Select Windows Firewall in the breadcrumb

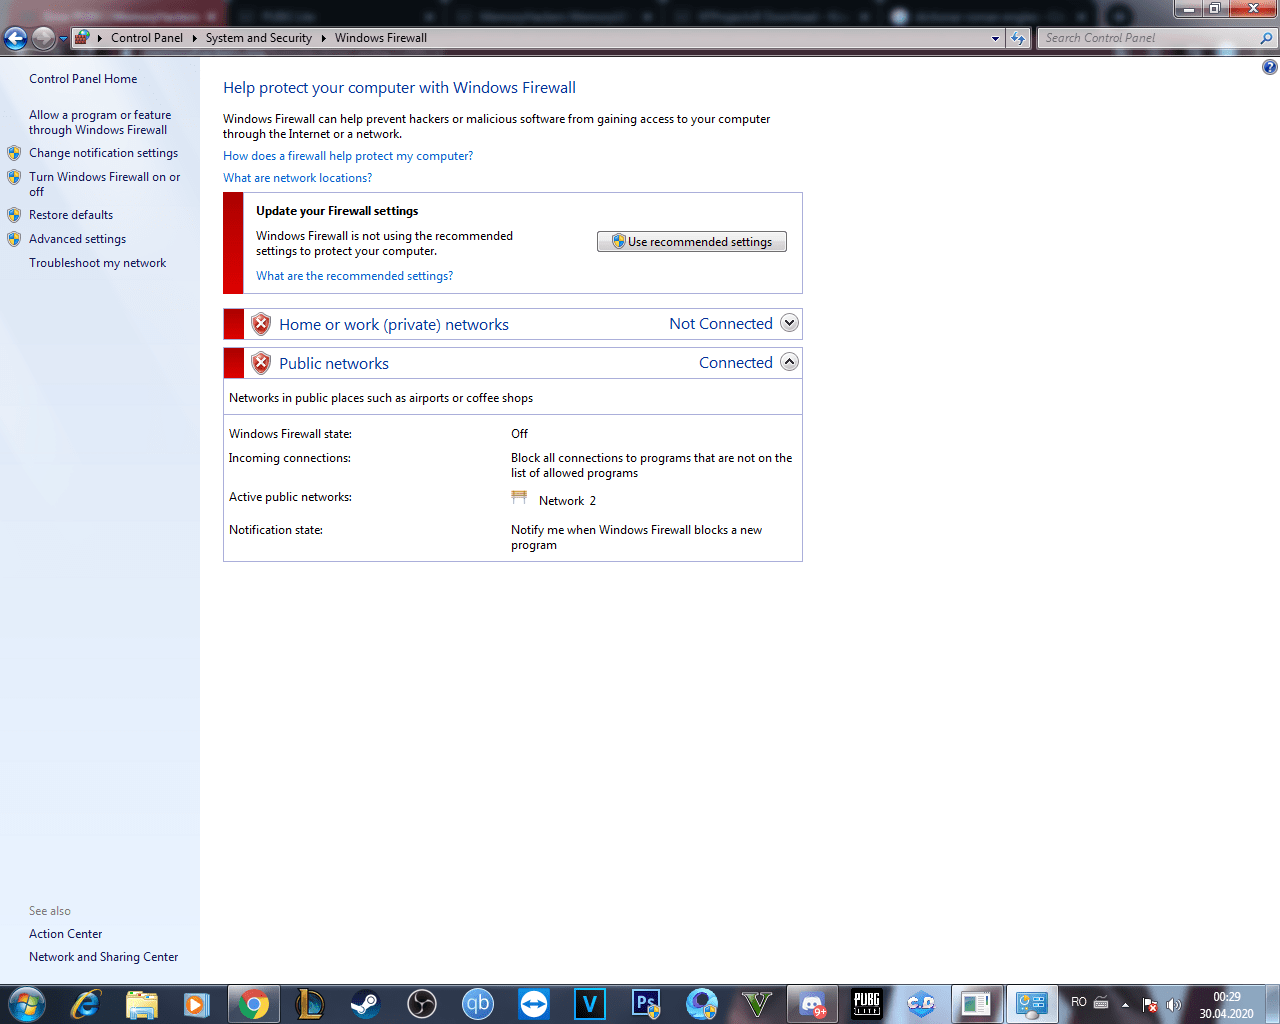381,38
